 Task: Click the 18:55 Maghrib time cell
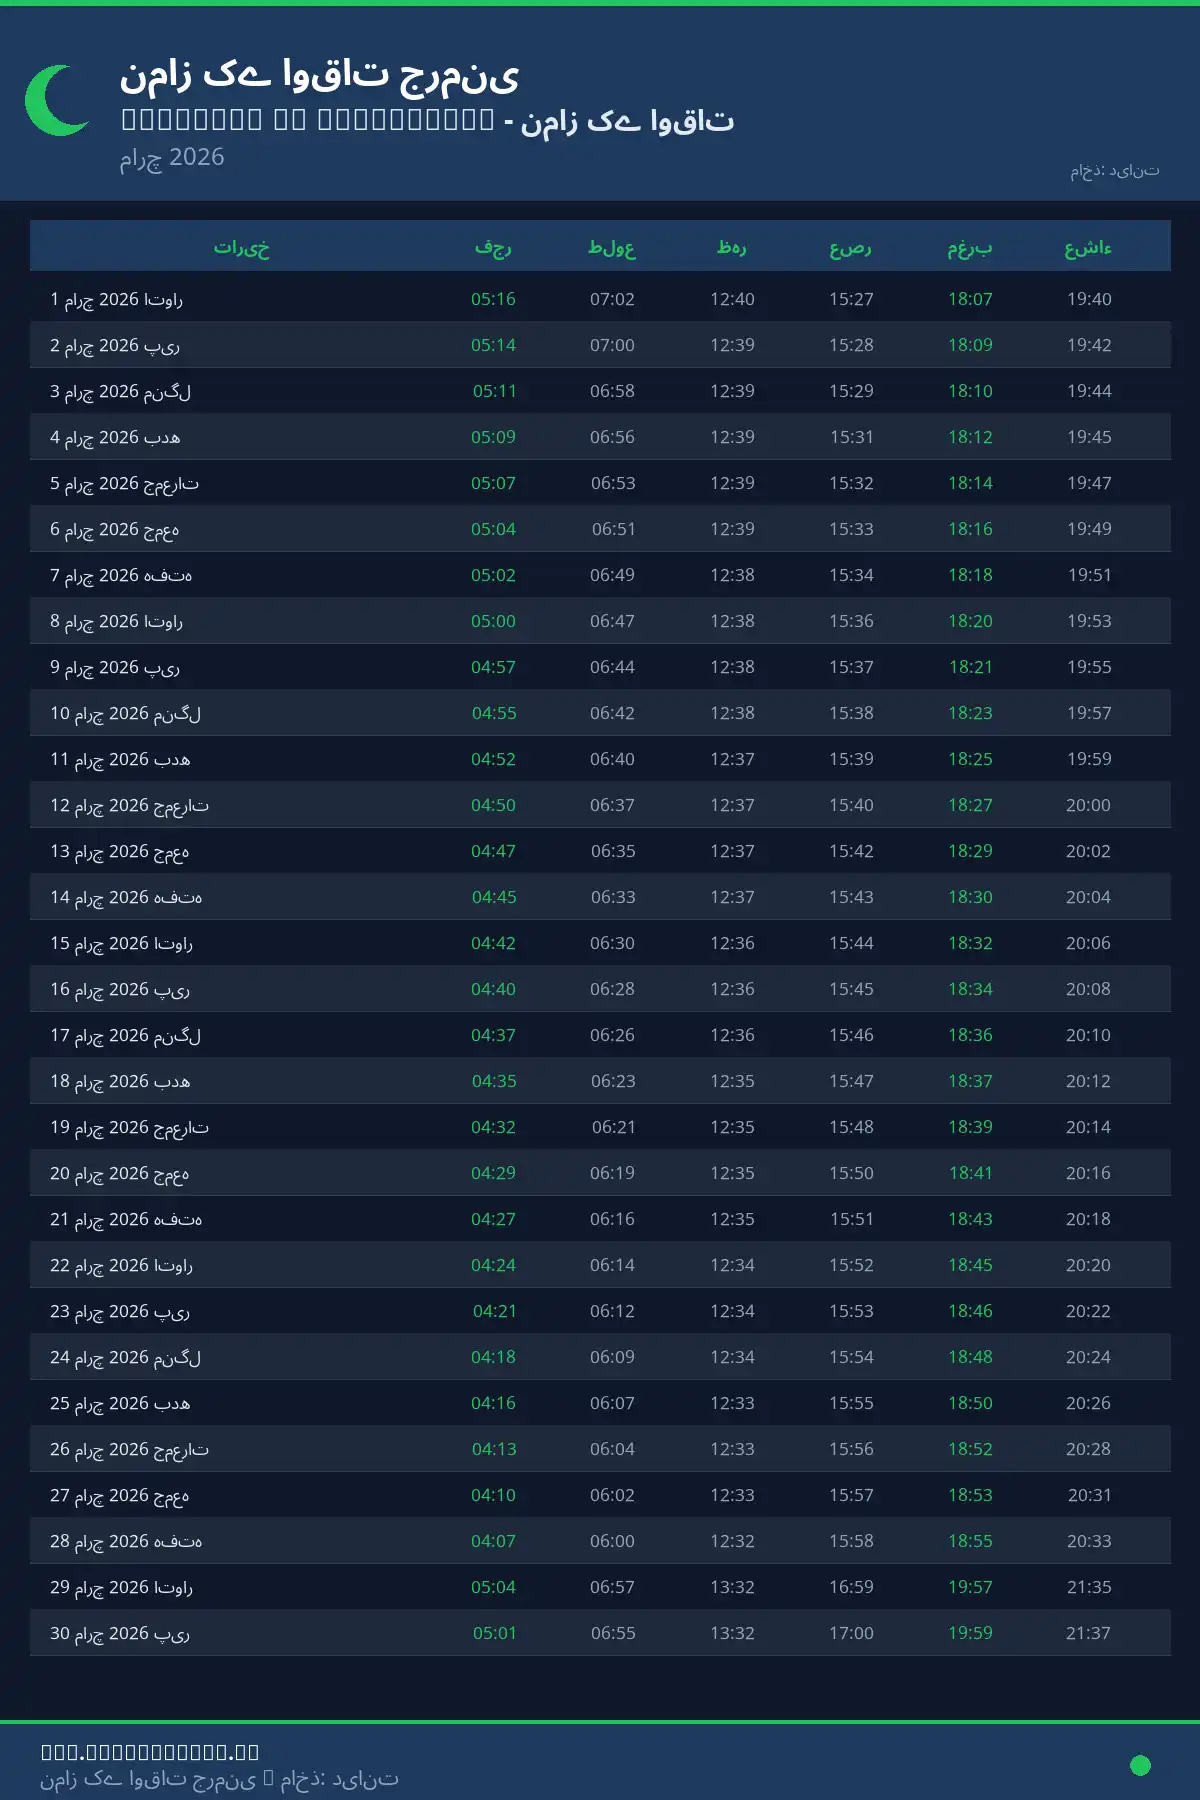pyautogui.click(x=970, y=1541)
